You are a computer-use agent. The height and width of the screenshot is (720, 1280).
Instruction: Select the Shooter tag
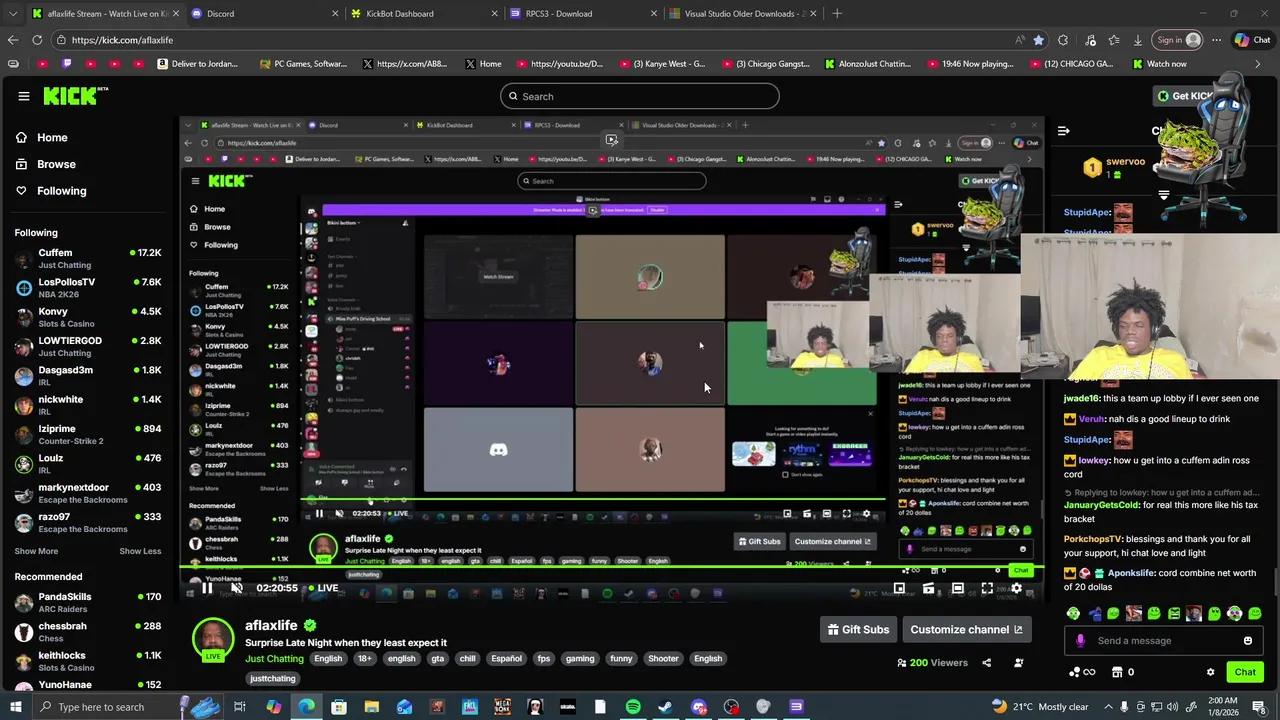click(x=663, y=659)
